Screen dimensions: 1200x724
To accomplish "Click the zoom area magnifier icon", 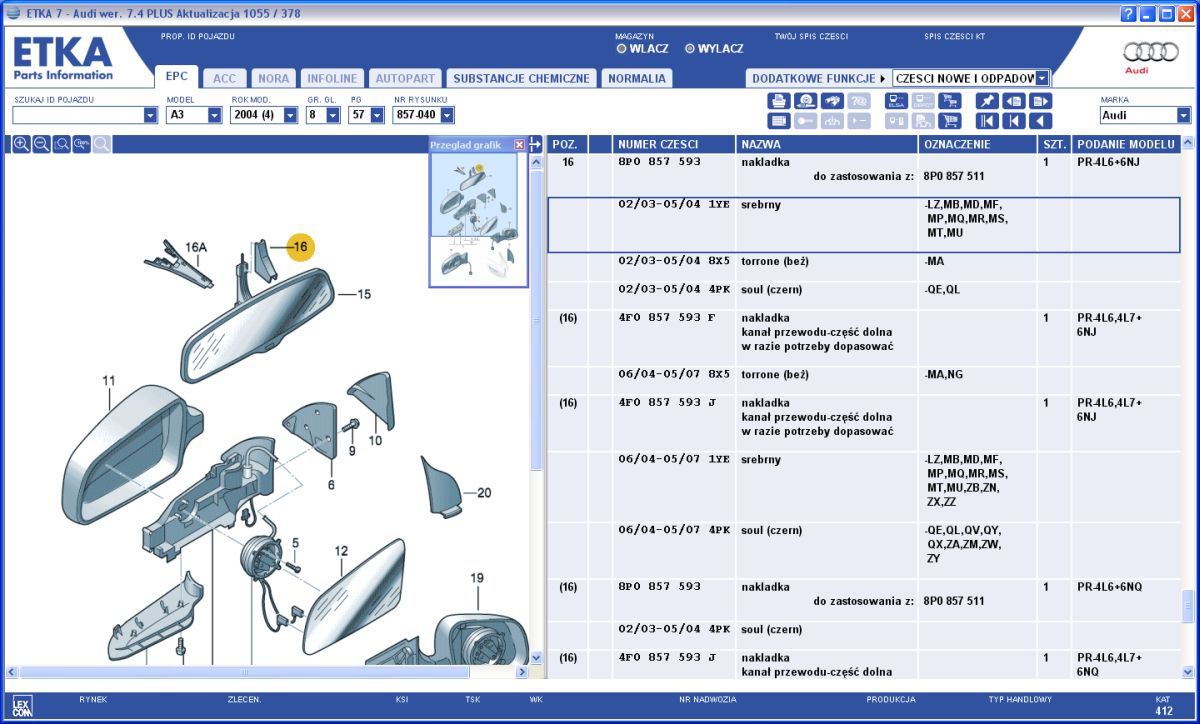I will pyautogui.click(x=61, y=144).
